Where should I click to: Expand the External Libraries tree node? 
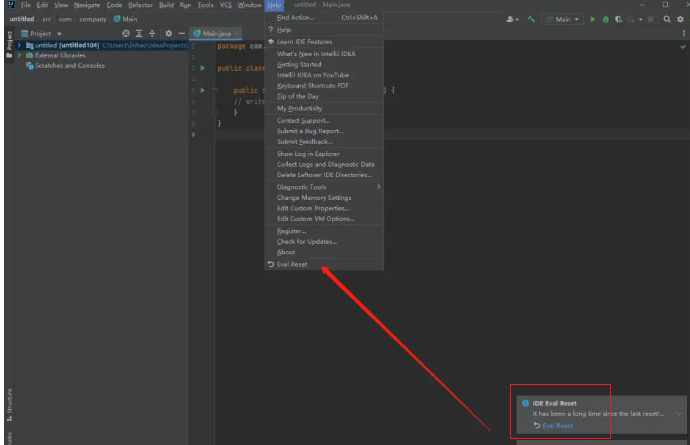click(19, 55)
